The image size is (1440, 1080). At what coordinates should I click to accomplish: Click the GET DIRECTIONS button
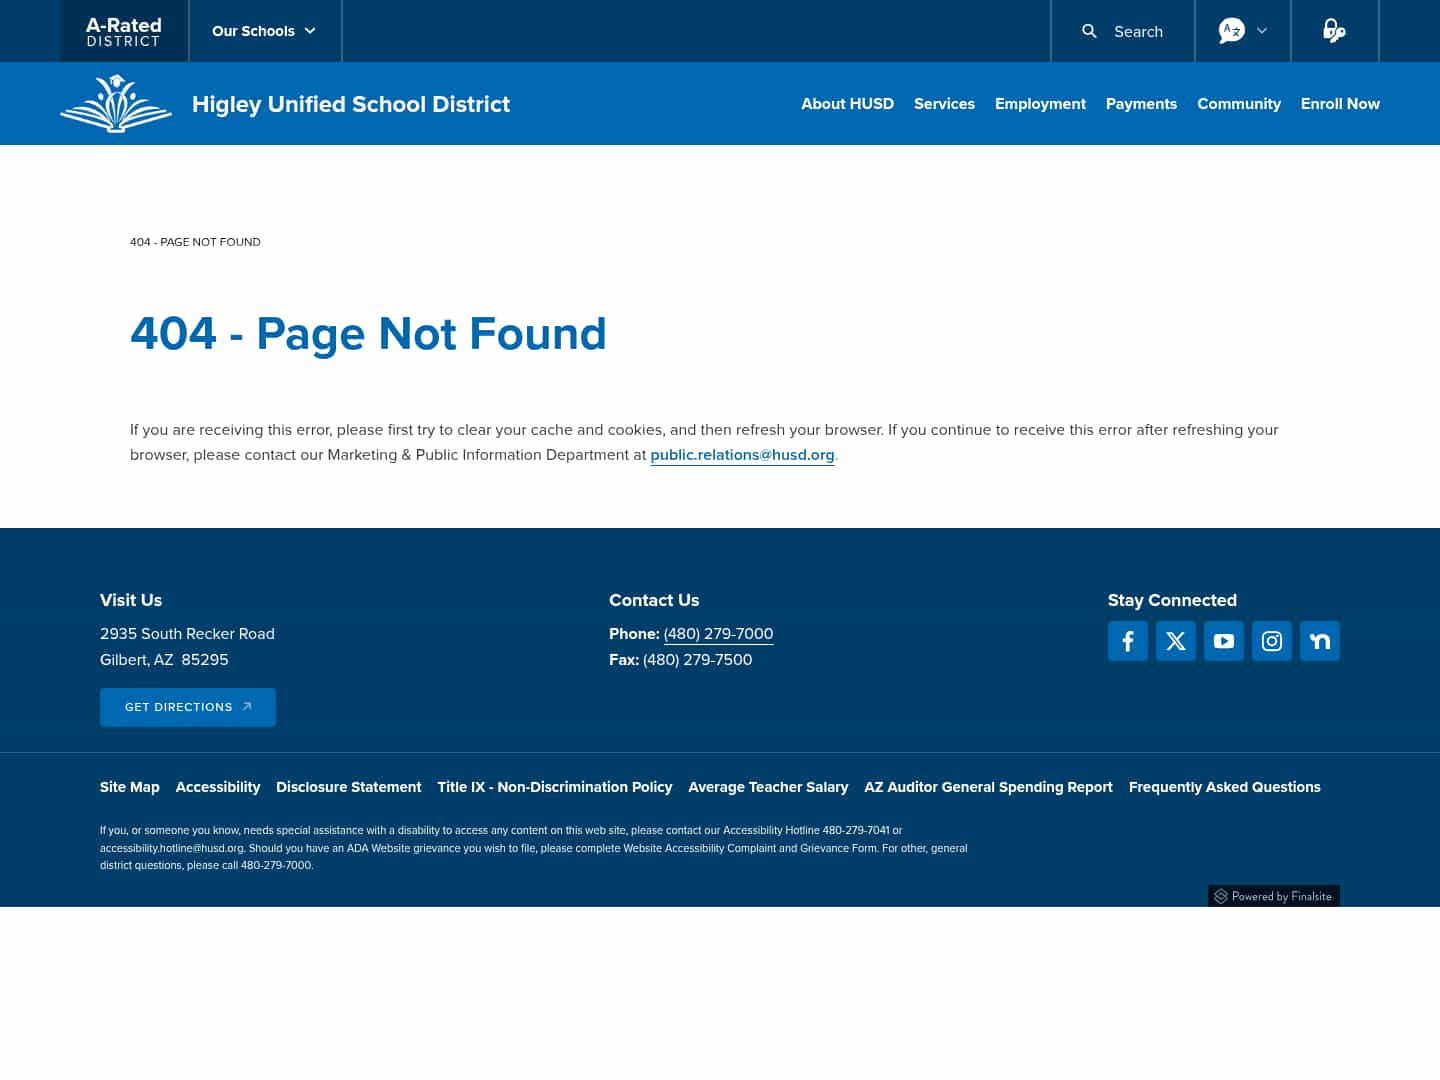coord(187,707)
